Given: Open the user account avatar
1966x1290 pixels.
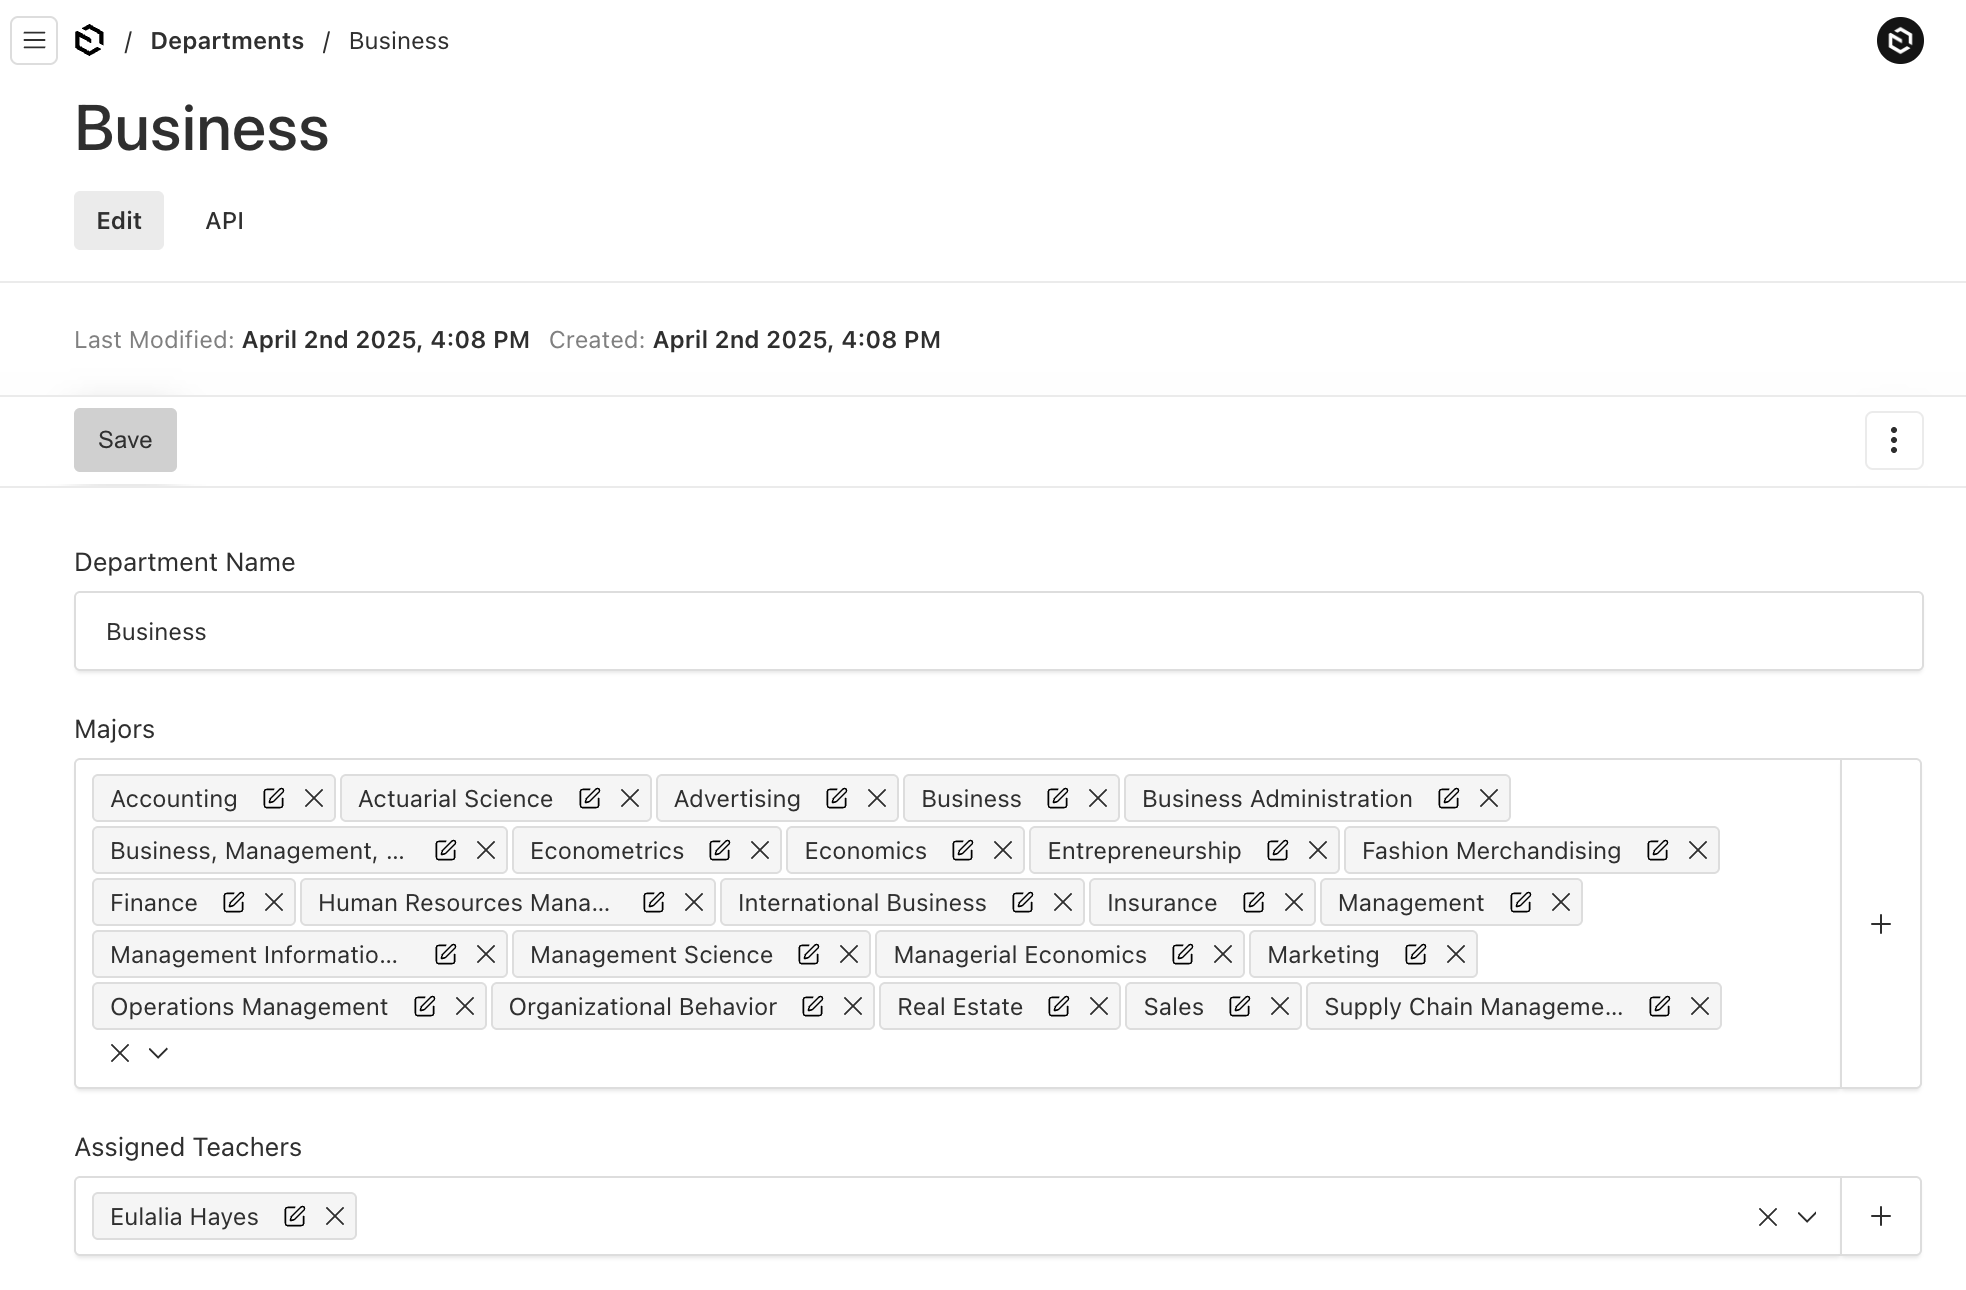Looking at the screenshot, I should pos(1899,41).
